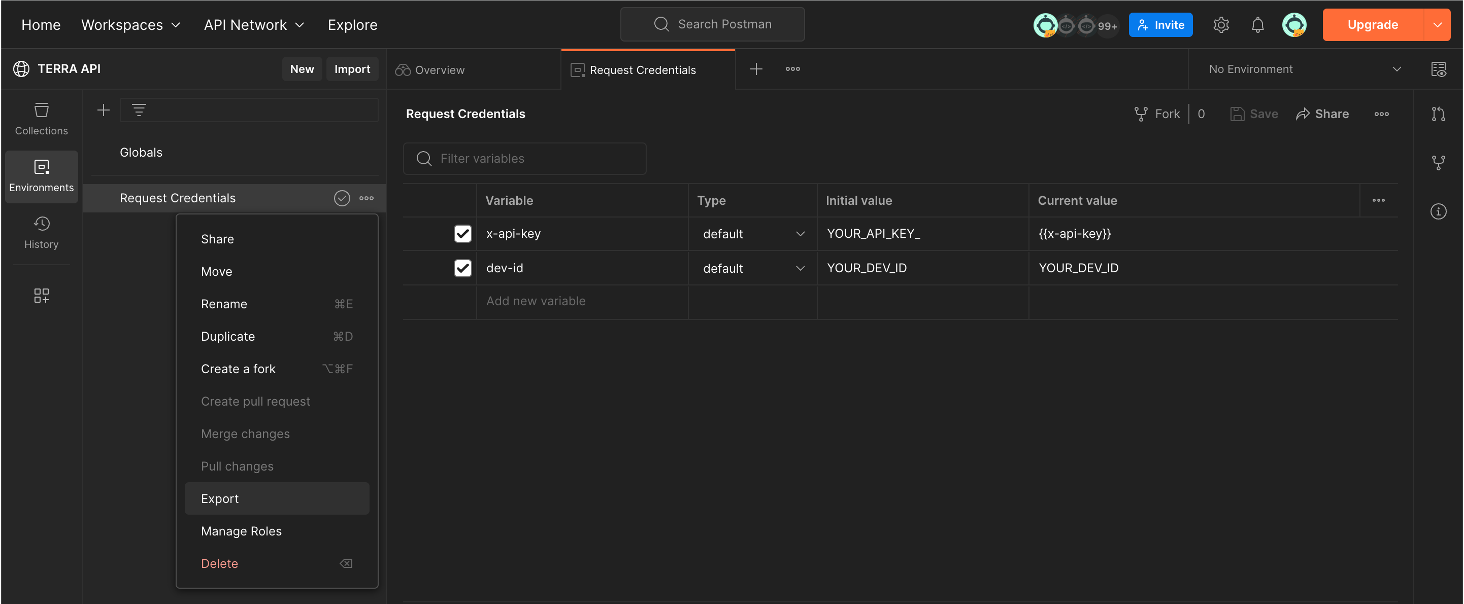Expand the No Environment selector
This screenshot has height=604, width=1464.
[x=1304, y=69]
